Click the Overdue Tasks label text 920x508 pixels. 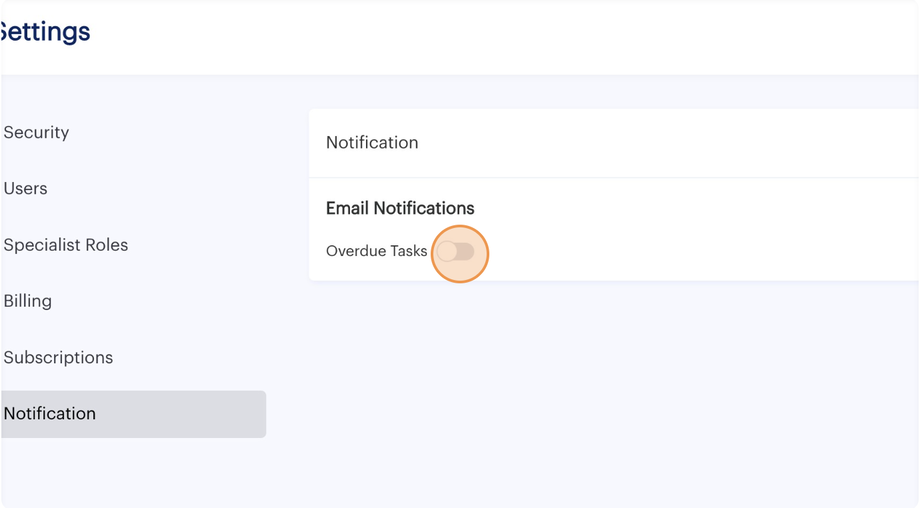tap(376, 251)
